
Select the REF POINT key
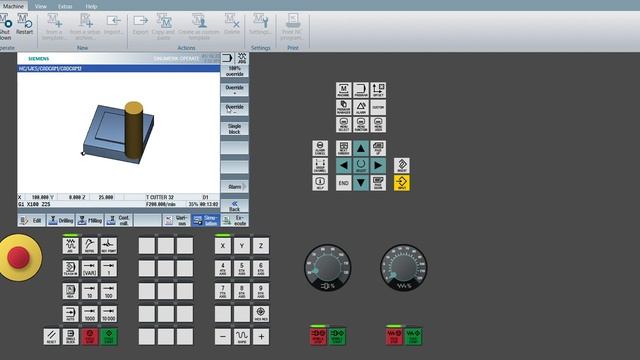click(x=109, y=246)
